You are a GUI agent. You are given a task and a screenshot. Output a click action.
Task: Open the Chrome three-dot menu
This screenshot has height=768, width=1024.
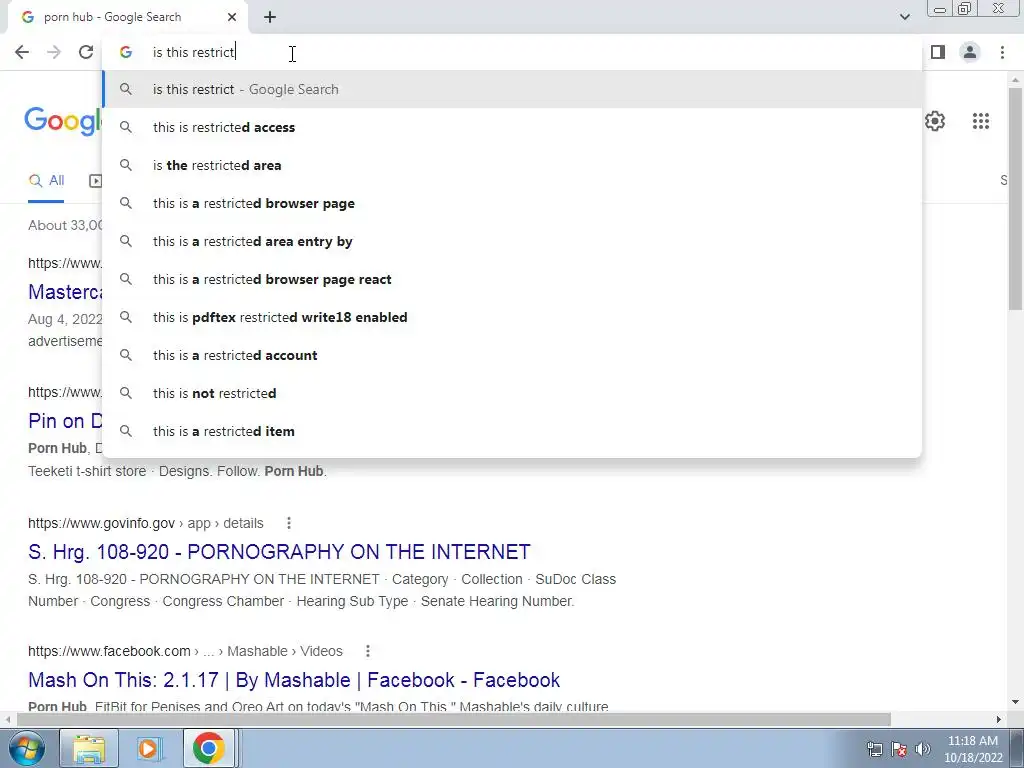(x=1002, y=52)
